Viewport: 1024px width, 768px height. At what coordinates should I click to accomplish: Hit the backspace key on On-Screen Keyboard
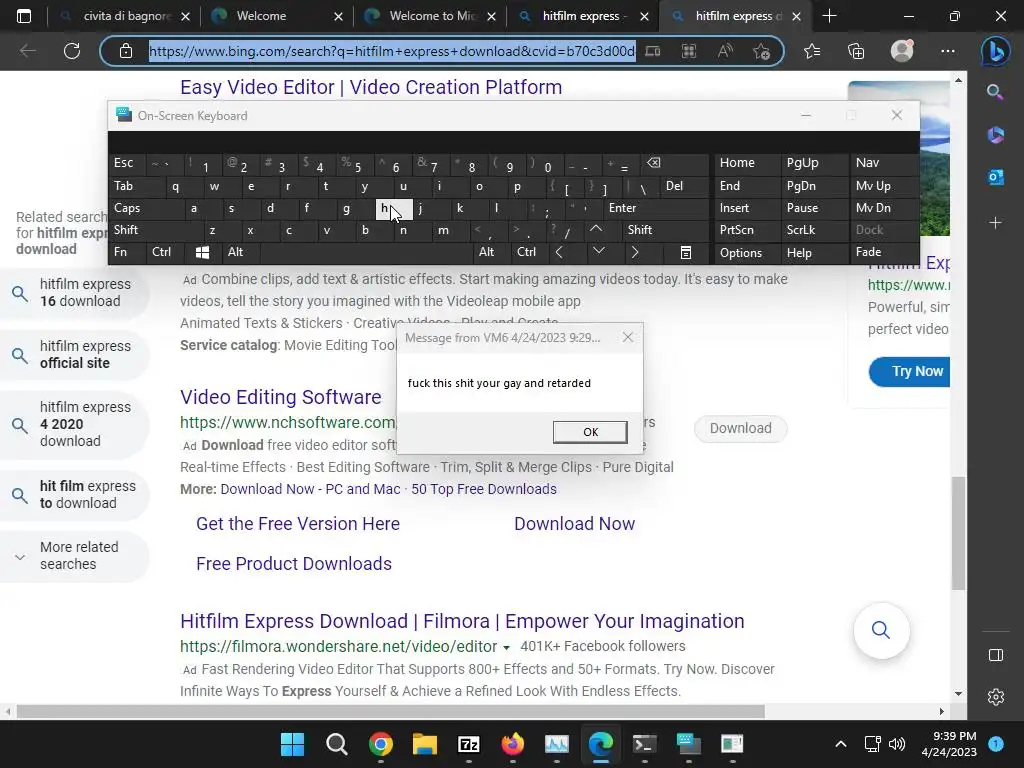pos(675,163)
